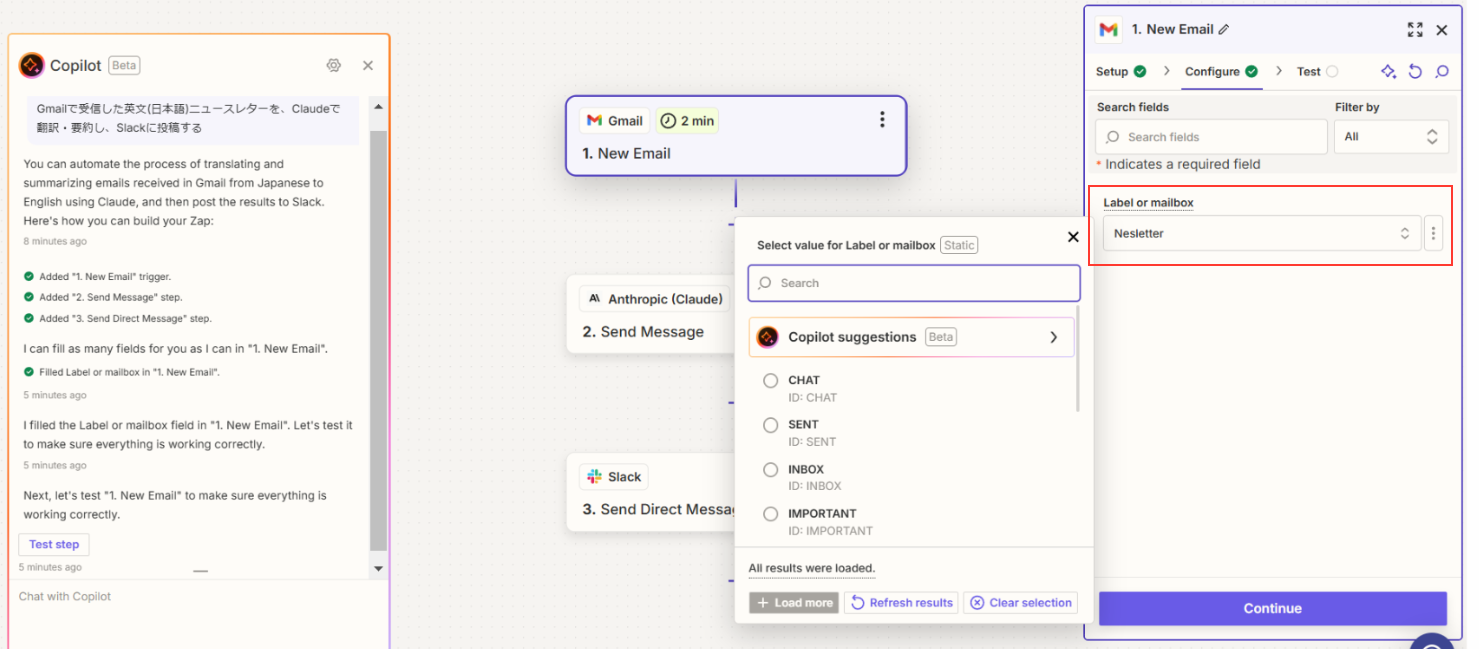
Task: Select the IMPORTANT label radio option
Action: (770, 514)
